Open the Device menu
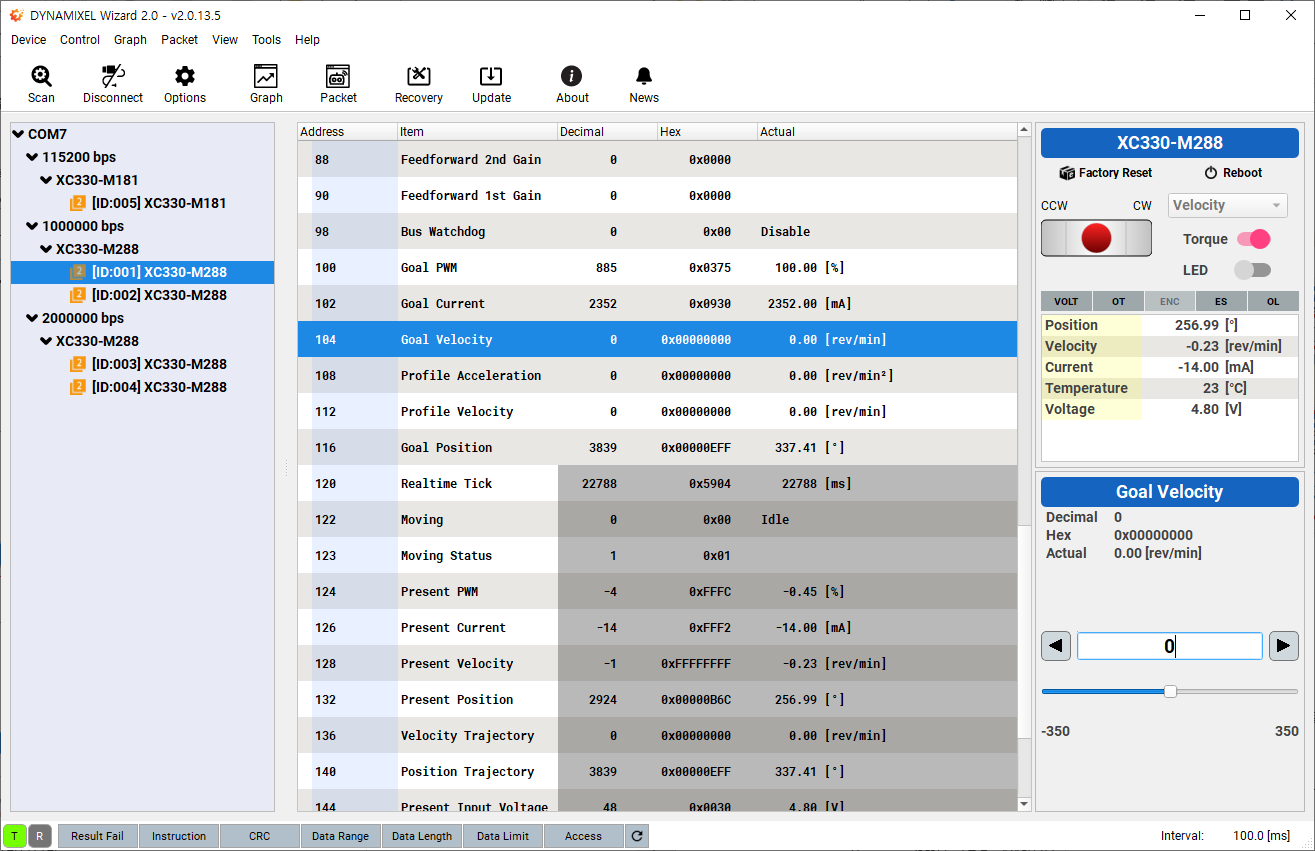The image size is (1315, 851). (28, 40)
